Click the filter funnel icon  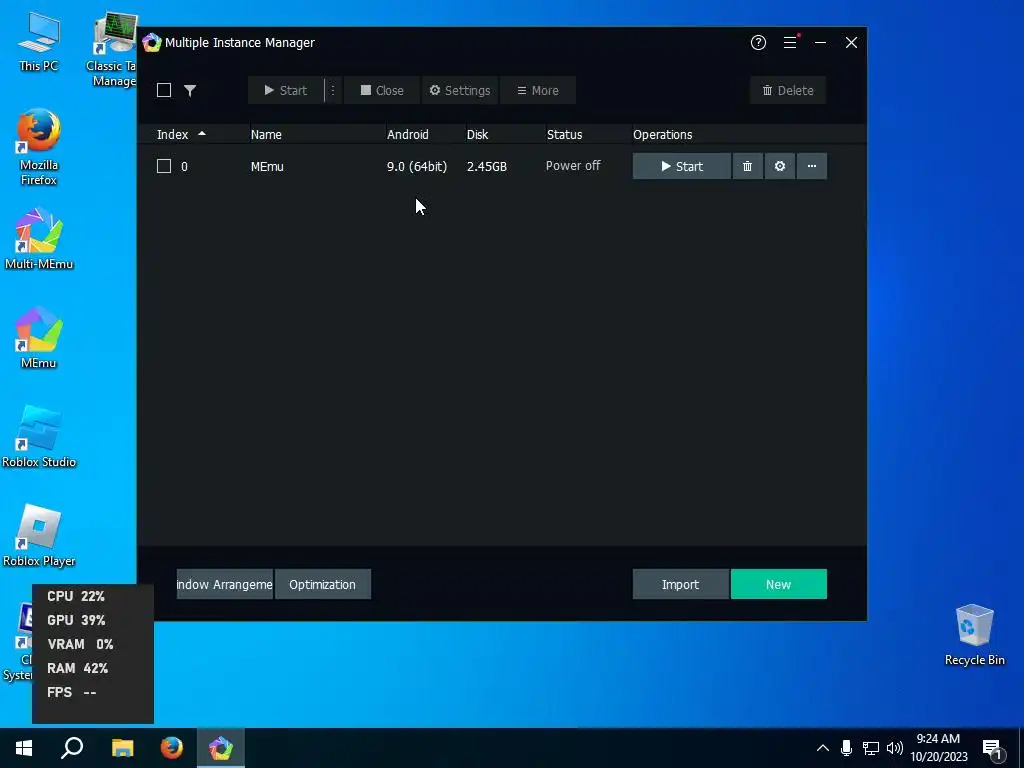pos(190,91)
